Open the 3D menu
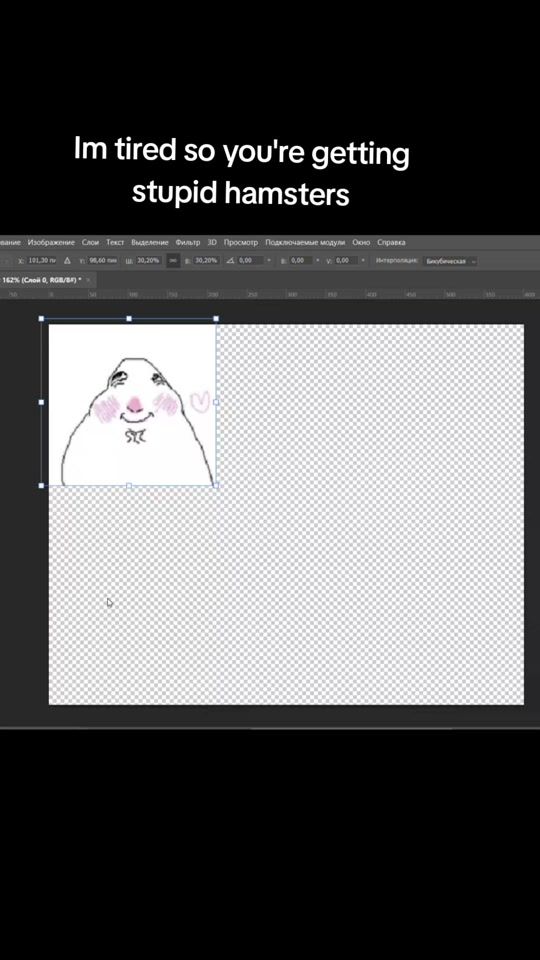Screen dimensions: 540x960 click(x=212, y=242)
